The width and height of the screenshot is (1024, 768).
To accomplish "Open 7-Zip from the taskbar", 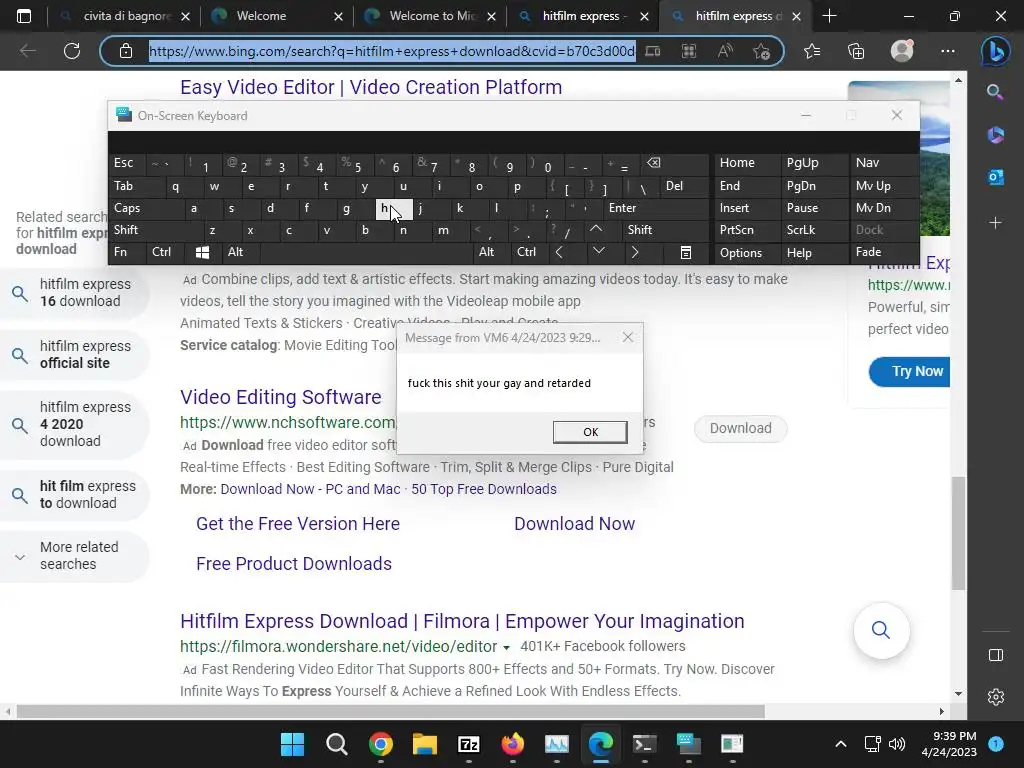I will tap(469, 744).
